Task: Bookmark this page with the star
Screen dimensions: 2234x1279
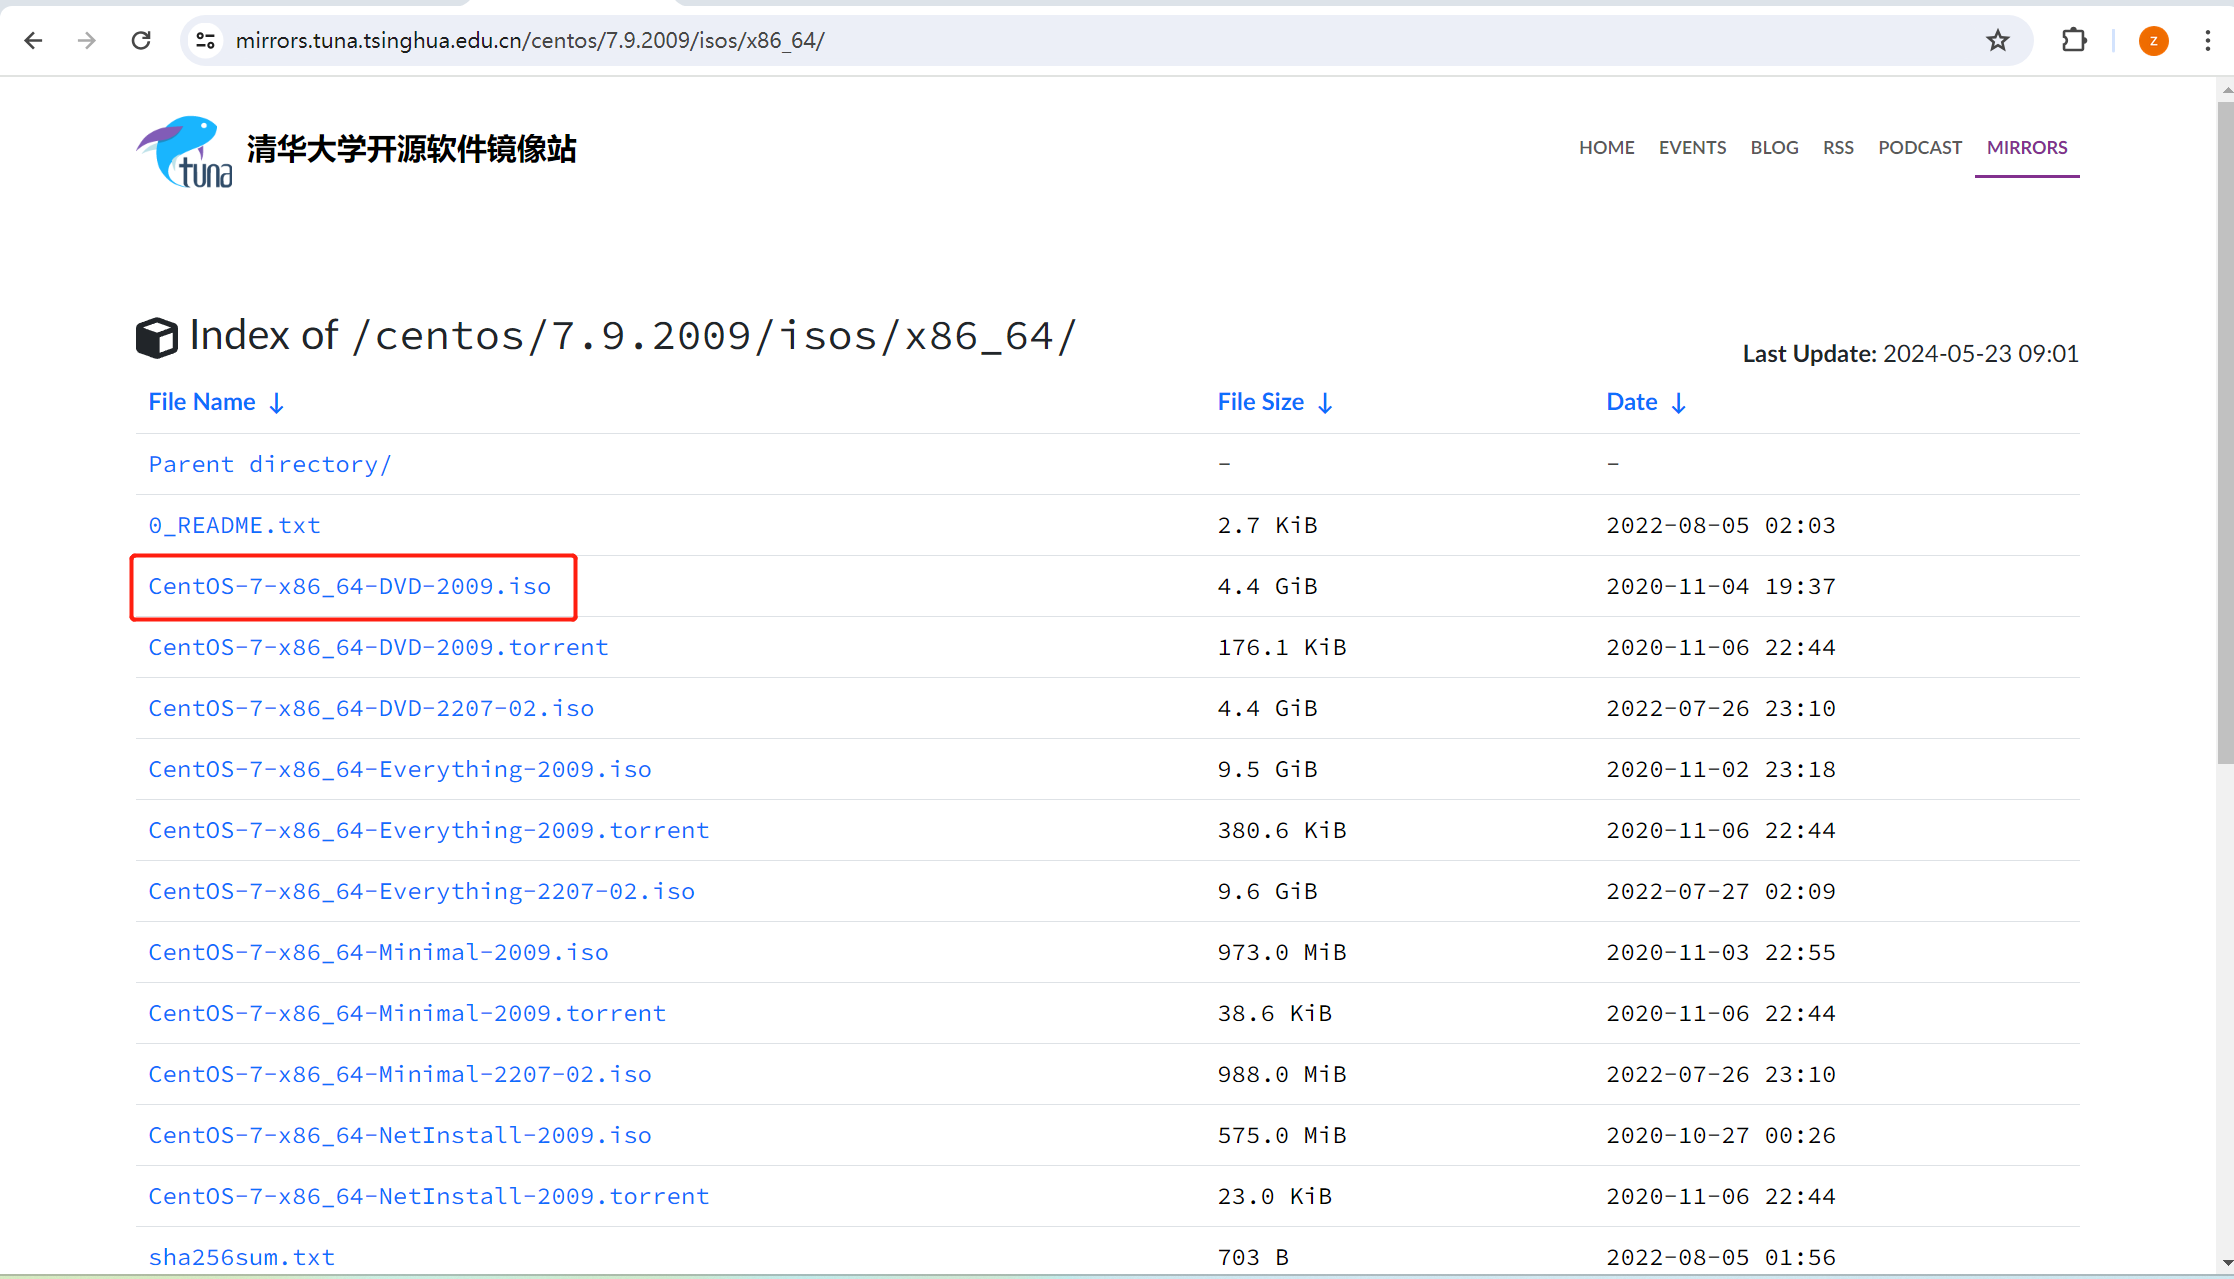Action: tap(1997, 40)
